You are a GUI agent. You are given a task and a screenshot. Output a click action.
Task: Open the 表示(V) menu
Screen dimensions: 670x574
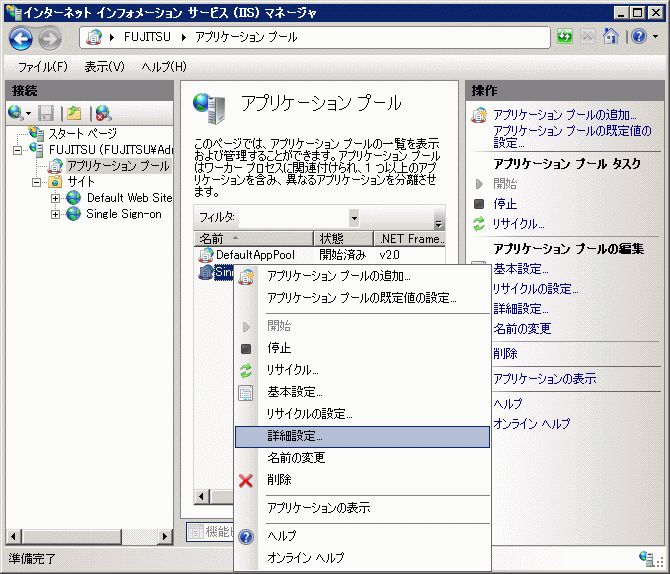(105, 67)
